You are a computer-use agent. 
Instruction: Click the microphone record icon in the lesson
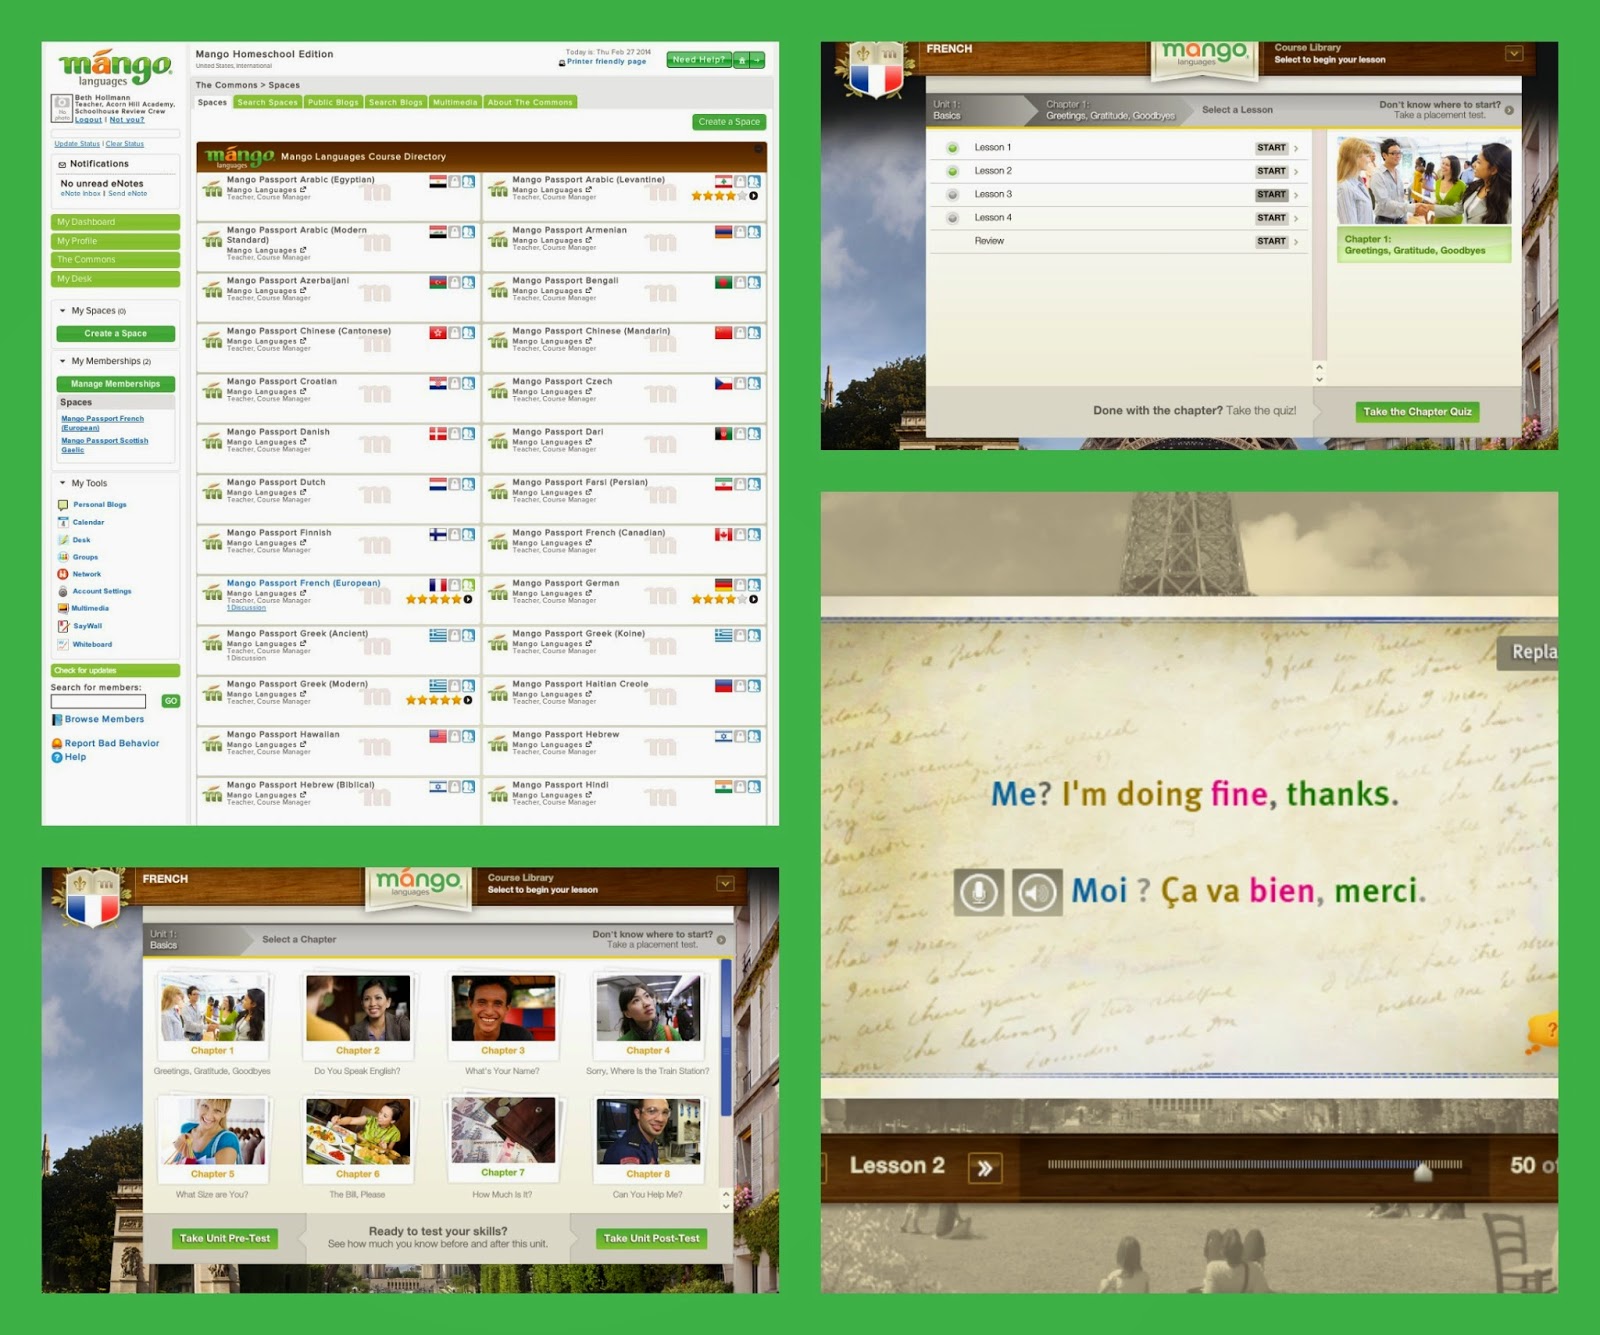click(978, 891)
